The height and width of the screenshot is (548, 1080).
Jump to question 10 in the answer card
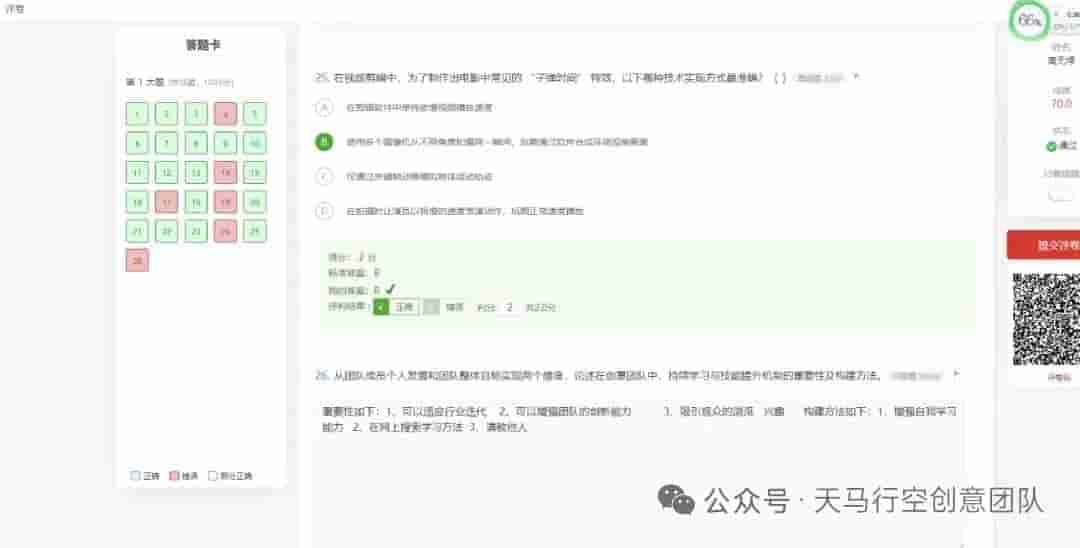tap(255, 143)
